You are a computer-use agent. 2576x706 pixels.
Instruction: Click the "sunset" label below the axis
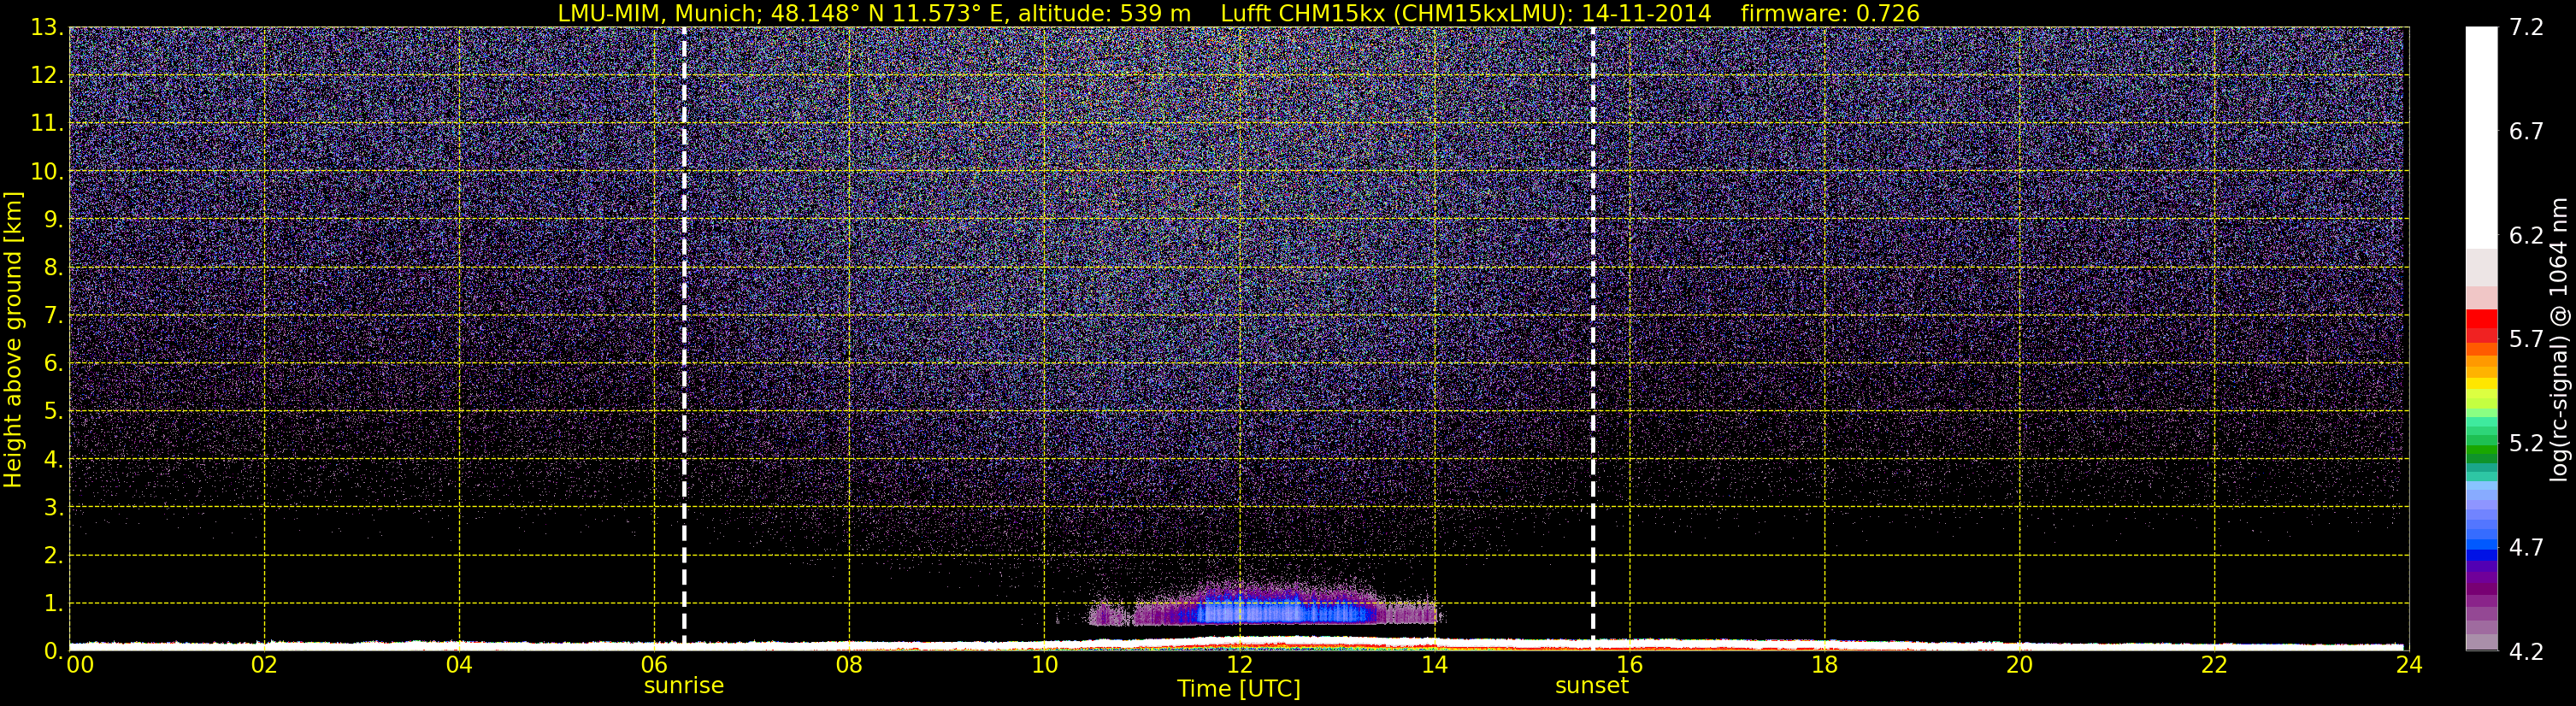1591,686
